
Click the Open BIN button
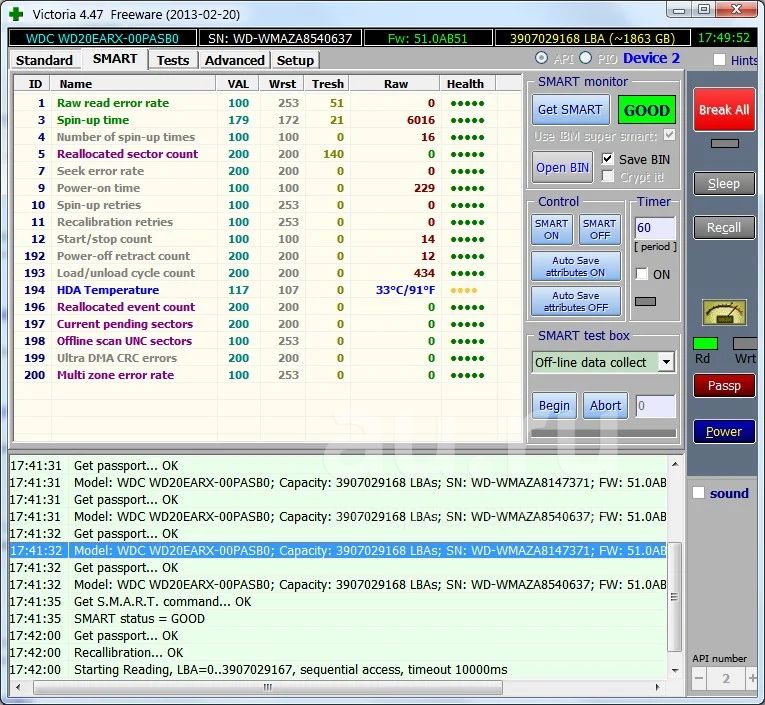point(562,167)
